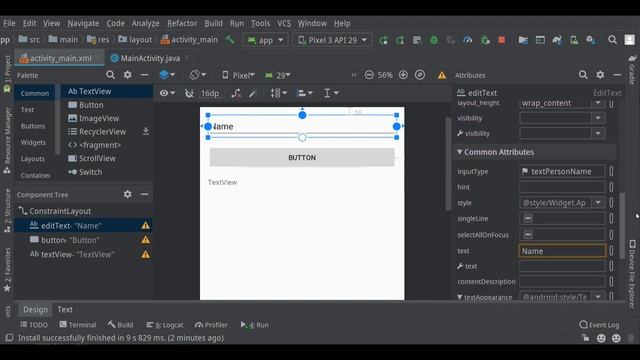The height and width of the screenshot is (360, 640).
Task: Open the Profiler gauge icon in toolbar
Action: click(468, 40)
